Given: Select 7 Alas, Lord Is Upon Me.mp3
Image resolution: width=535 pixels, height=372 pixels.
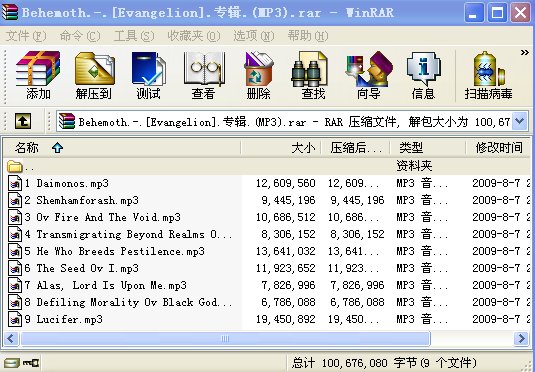Looking at the screenshot, I should pyautogui.click(x=106, y=285).
